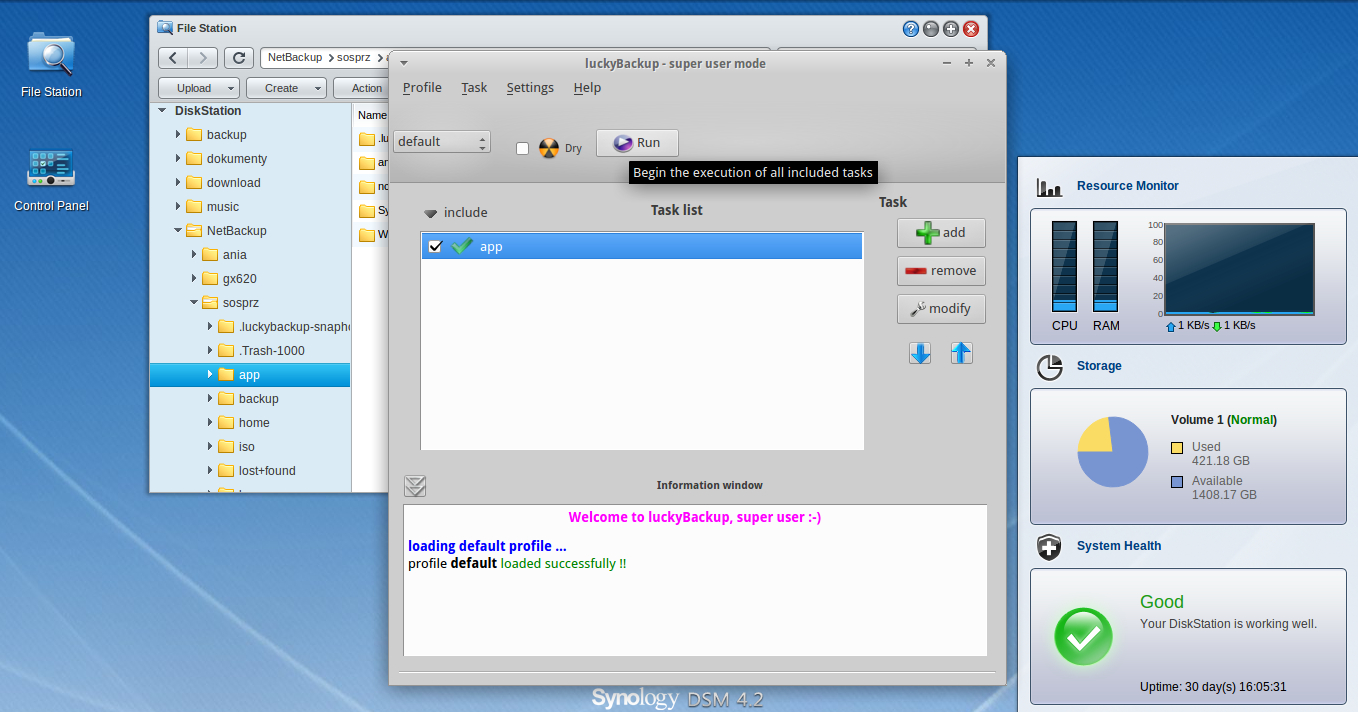Open Storage widget pie icon

tap(1049, 367)
